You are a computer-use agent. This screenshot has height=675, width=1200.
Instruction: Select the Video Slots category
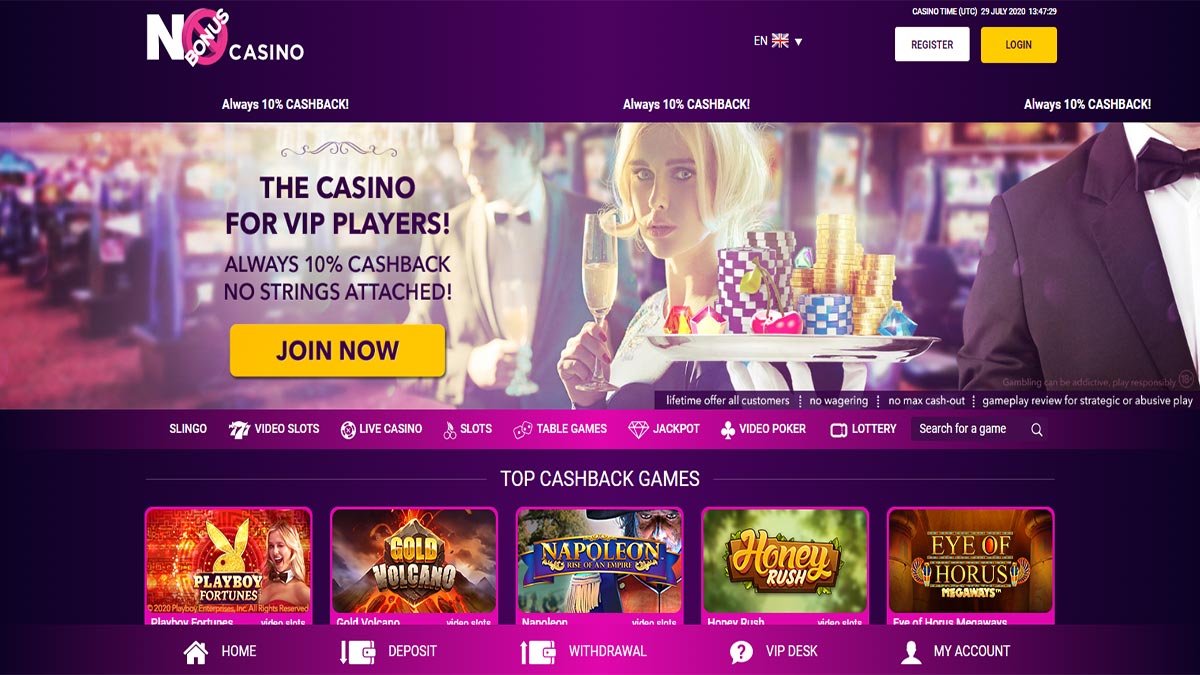click(x=274, y=429)
